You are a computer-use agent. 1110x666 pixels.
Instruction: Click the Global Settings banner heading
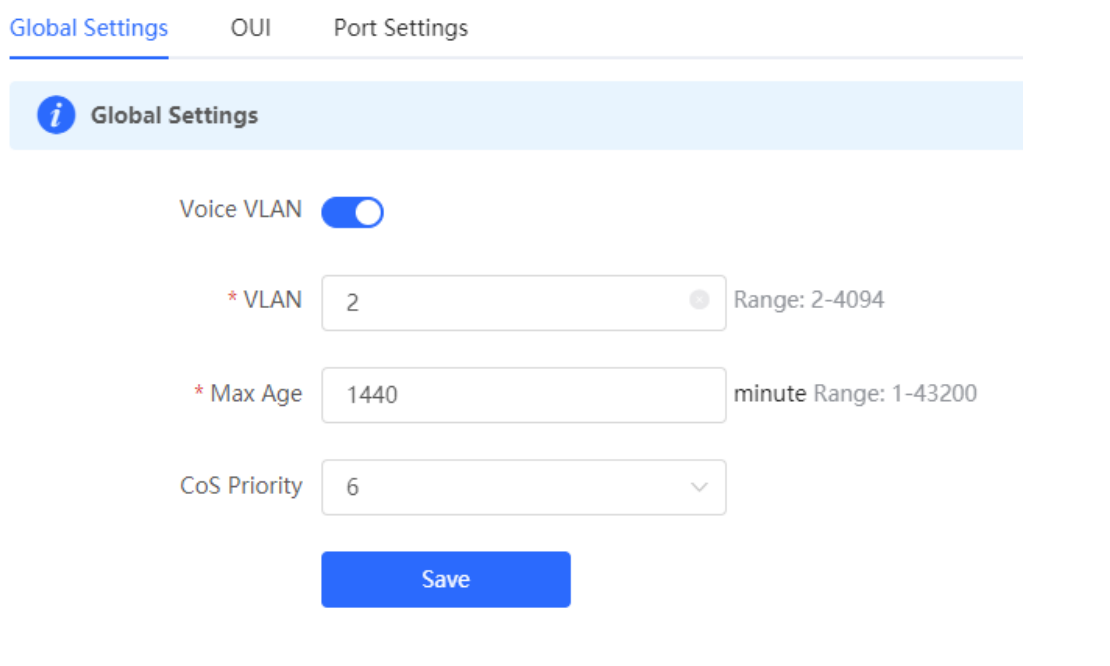(x=174, y=115)
